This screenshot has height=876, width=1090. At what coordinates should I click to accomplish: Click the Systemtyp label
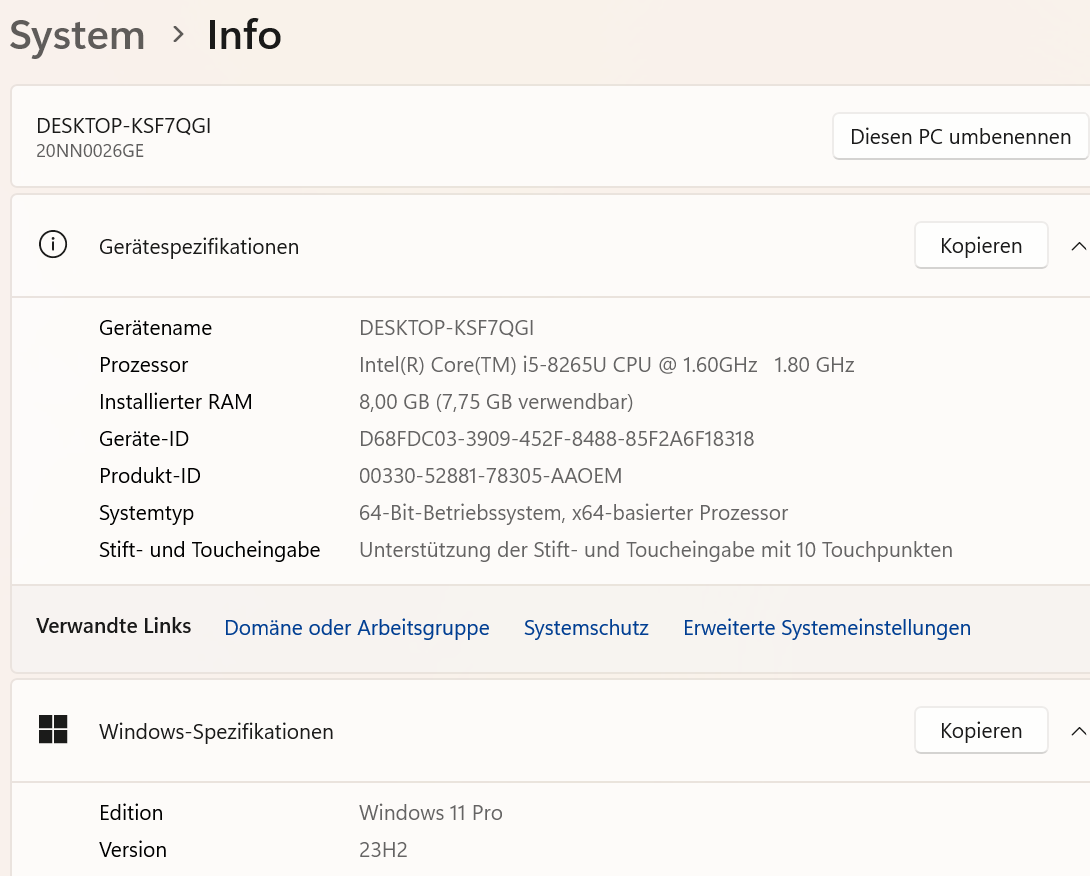tap(147, 513)
